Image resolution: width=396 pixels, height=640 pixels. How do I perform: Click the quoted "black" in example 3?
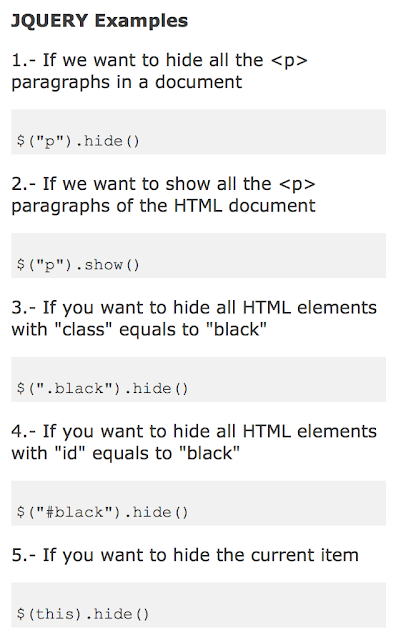(237, 329)
